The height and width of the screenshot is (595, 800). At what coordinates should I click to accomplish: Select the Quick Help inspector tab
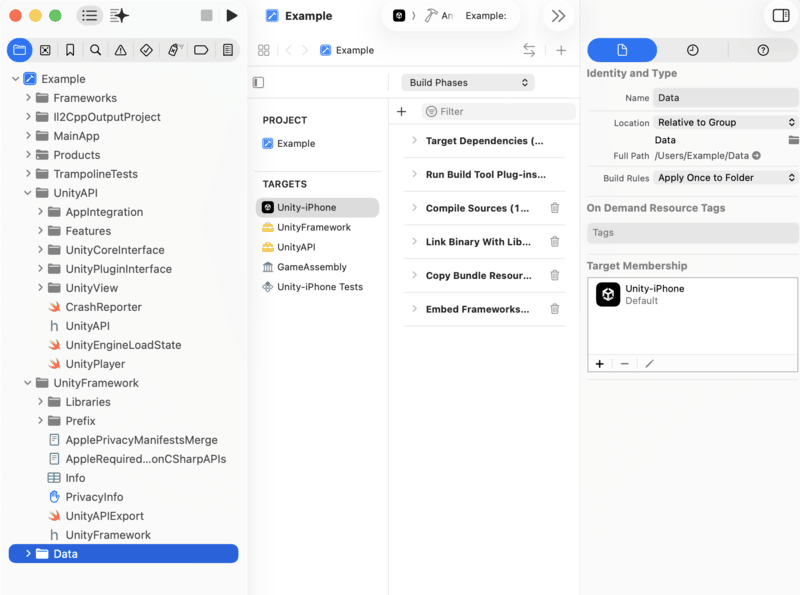(763, 50)
